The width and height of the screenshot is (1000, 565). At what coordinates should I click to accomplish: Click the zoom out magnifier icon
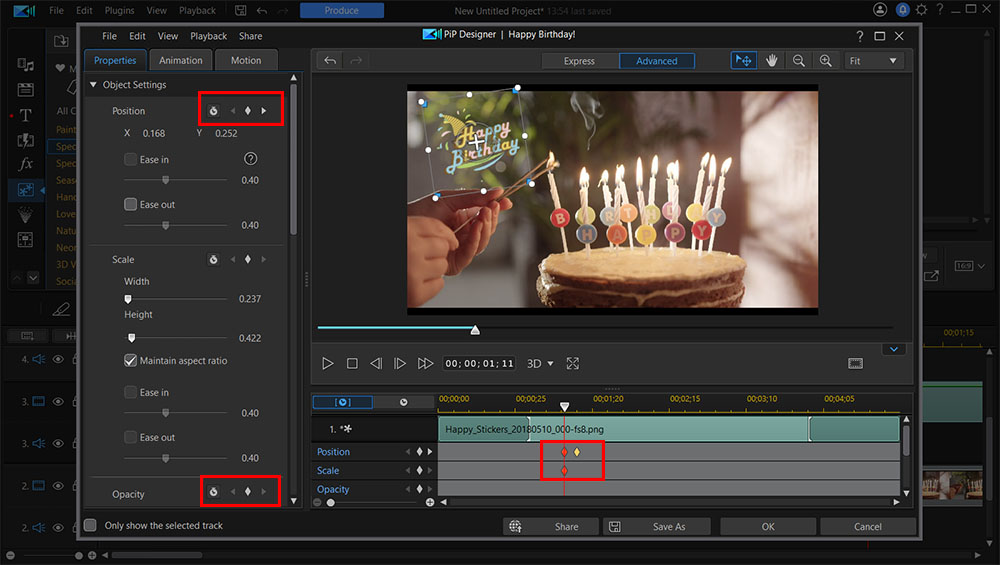(799, 61)
